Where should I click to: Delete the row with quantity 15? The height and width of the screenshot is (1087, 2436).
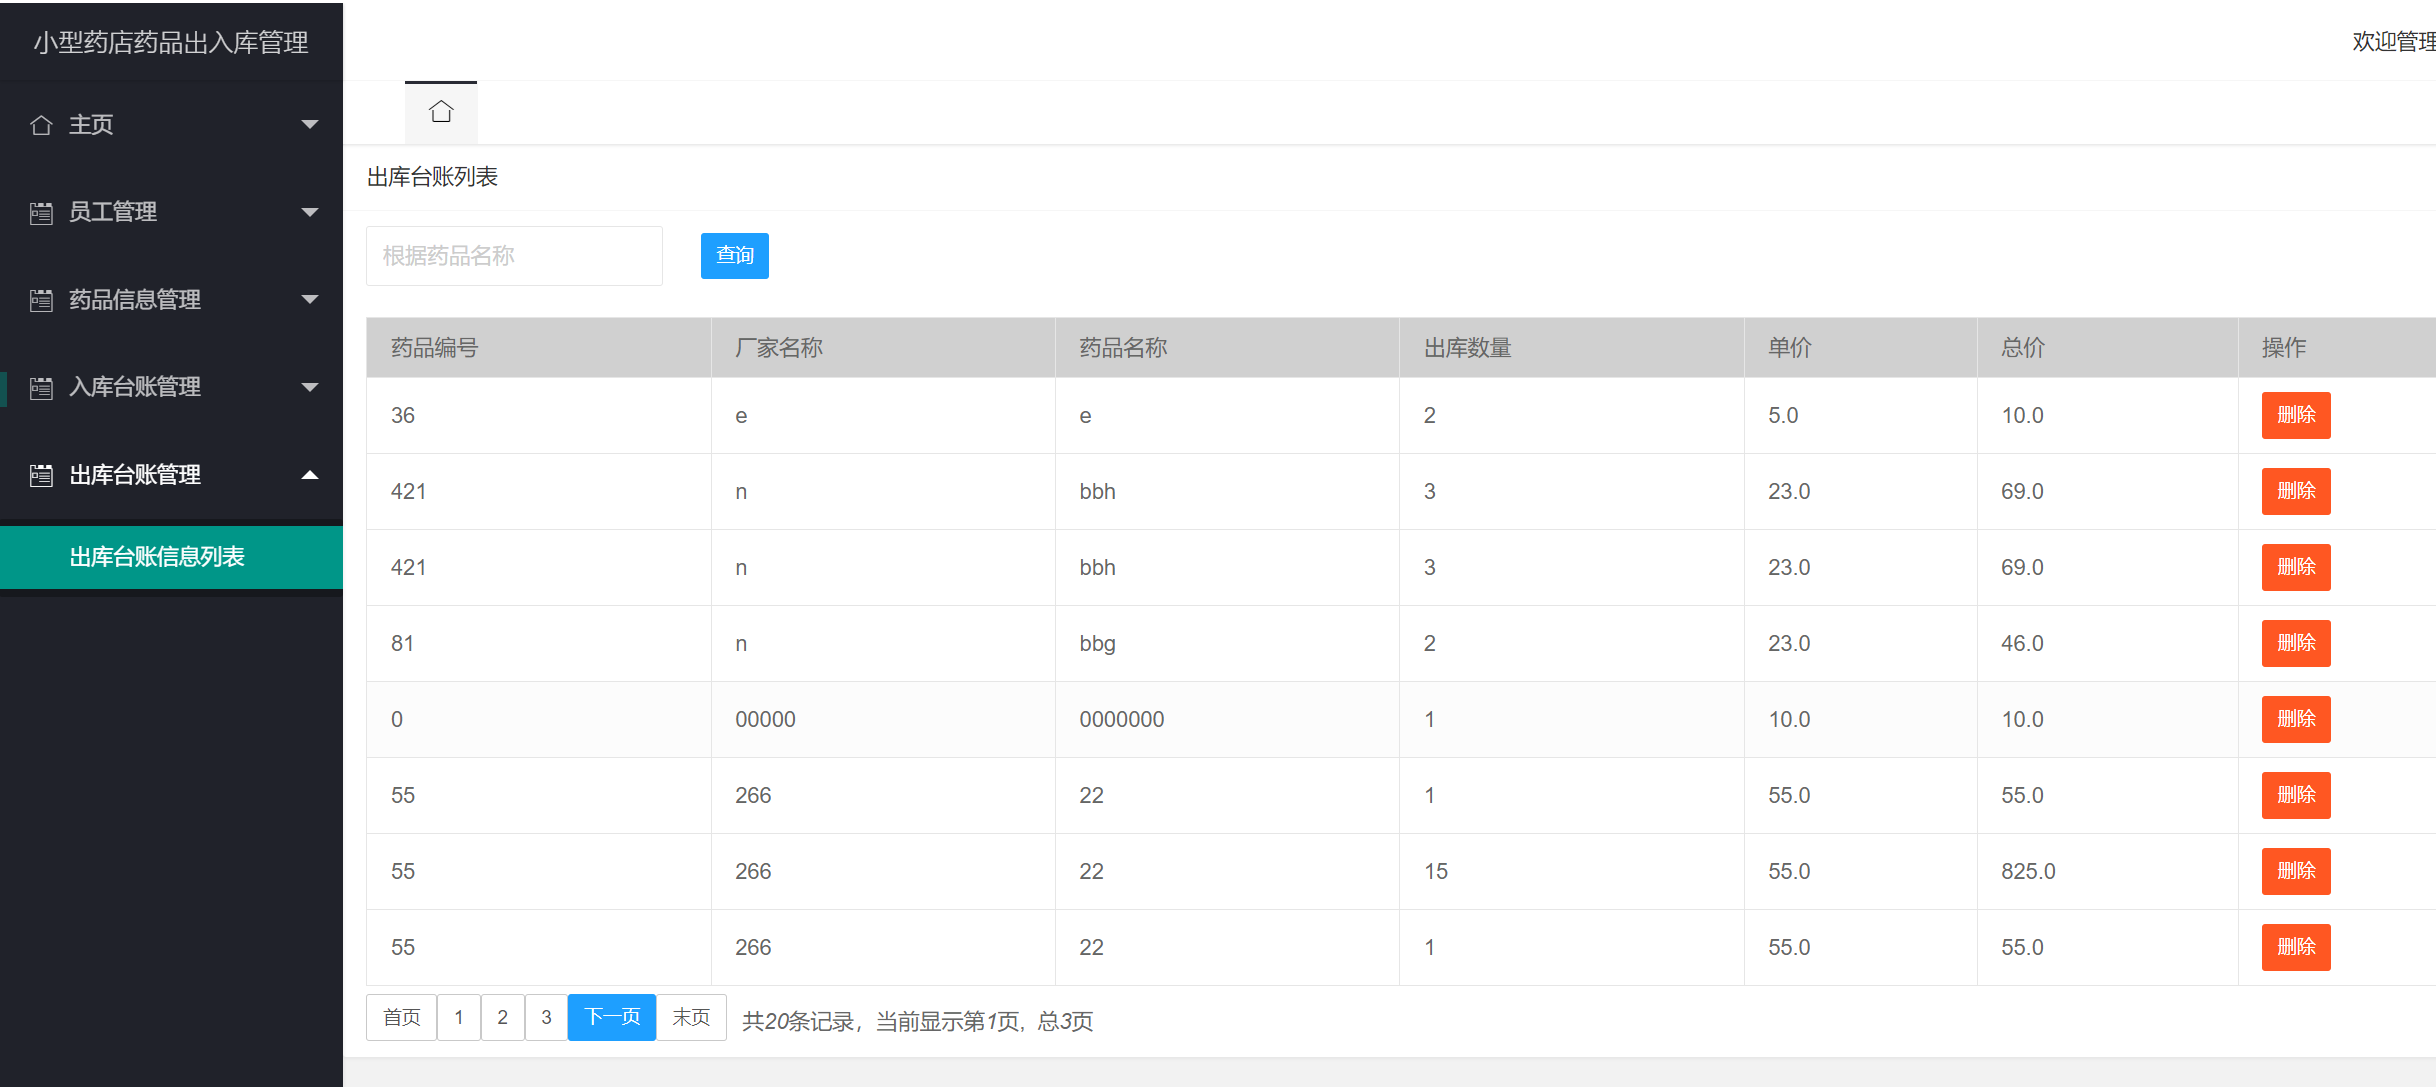coord(2295,871)
